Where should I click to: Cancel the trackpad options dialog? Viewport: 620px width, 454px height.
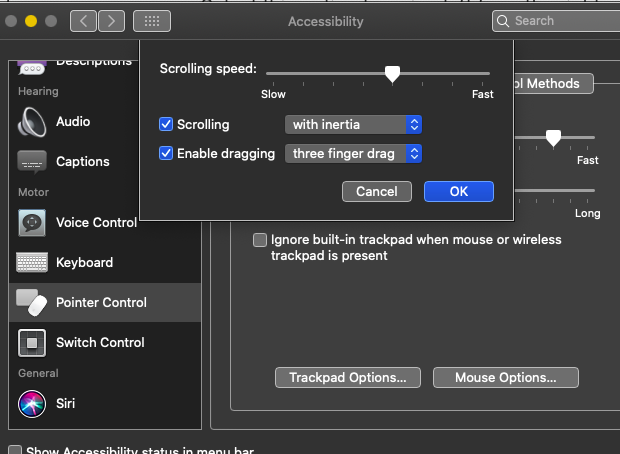pyautogui.click(x=377, y=191)
